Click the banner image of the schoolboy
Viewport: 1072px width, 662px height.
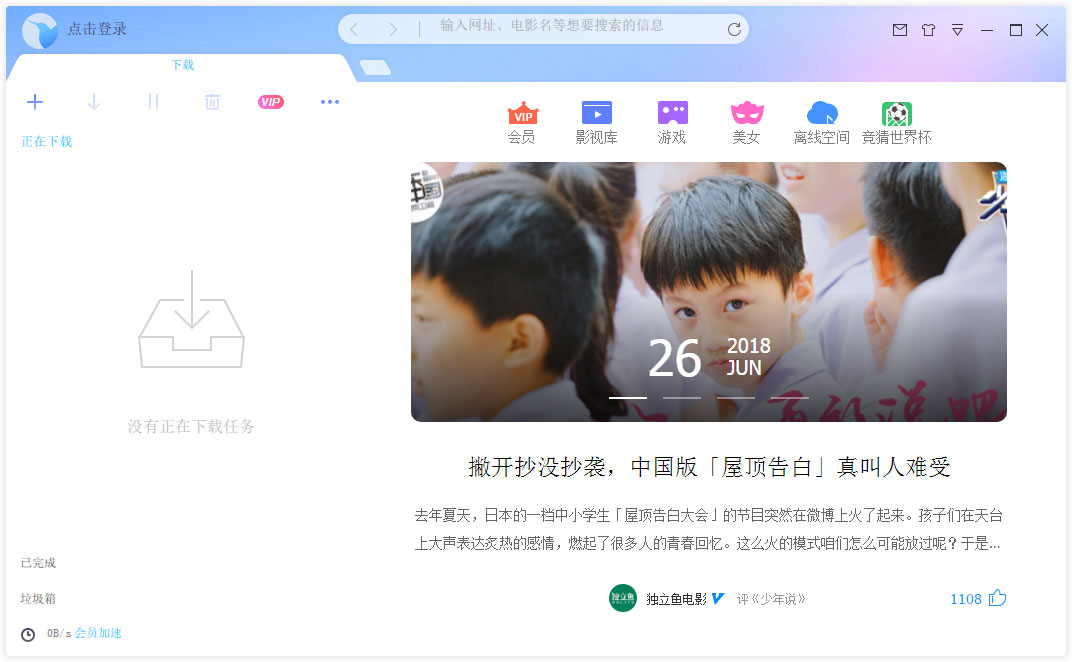click(x=708, y=291)
